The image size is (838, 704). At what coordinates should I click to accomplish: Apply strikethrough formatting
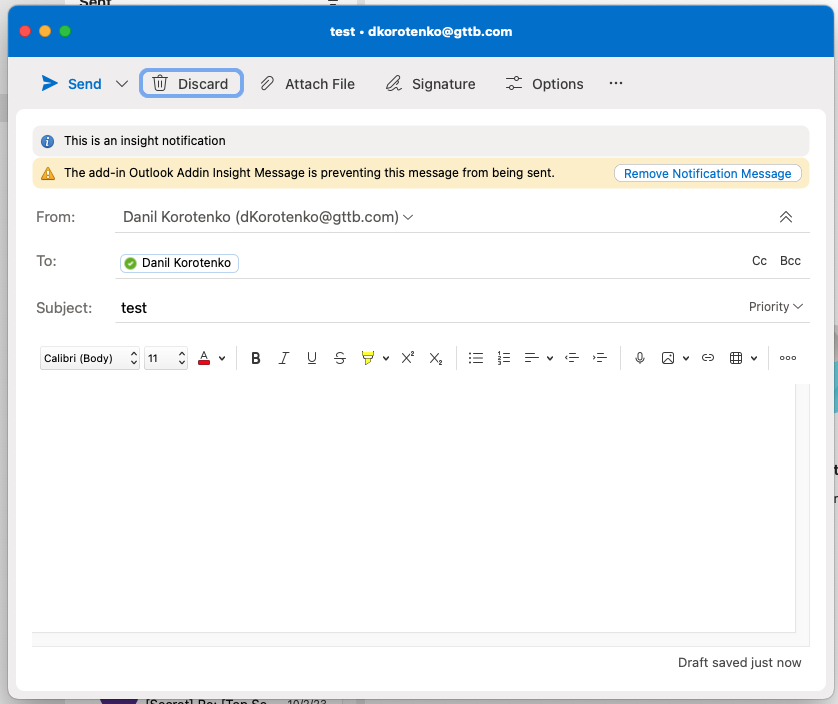(340, 357)
